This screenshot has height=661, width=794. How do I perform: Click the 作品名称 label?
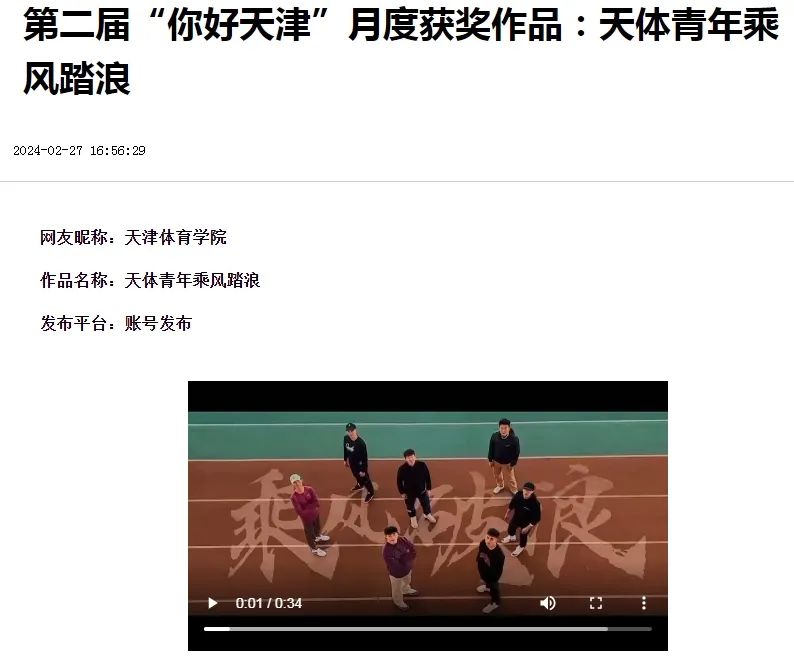tap(73, 280)
